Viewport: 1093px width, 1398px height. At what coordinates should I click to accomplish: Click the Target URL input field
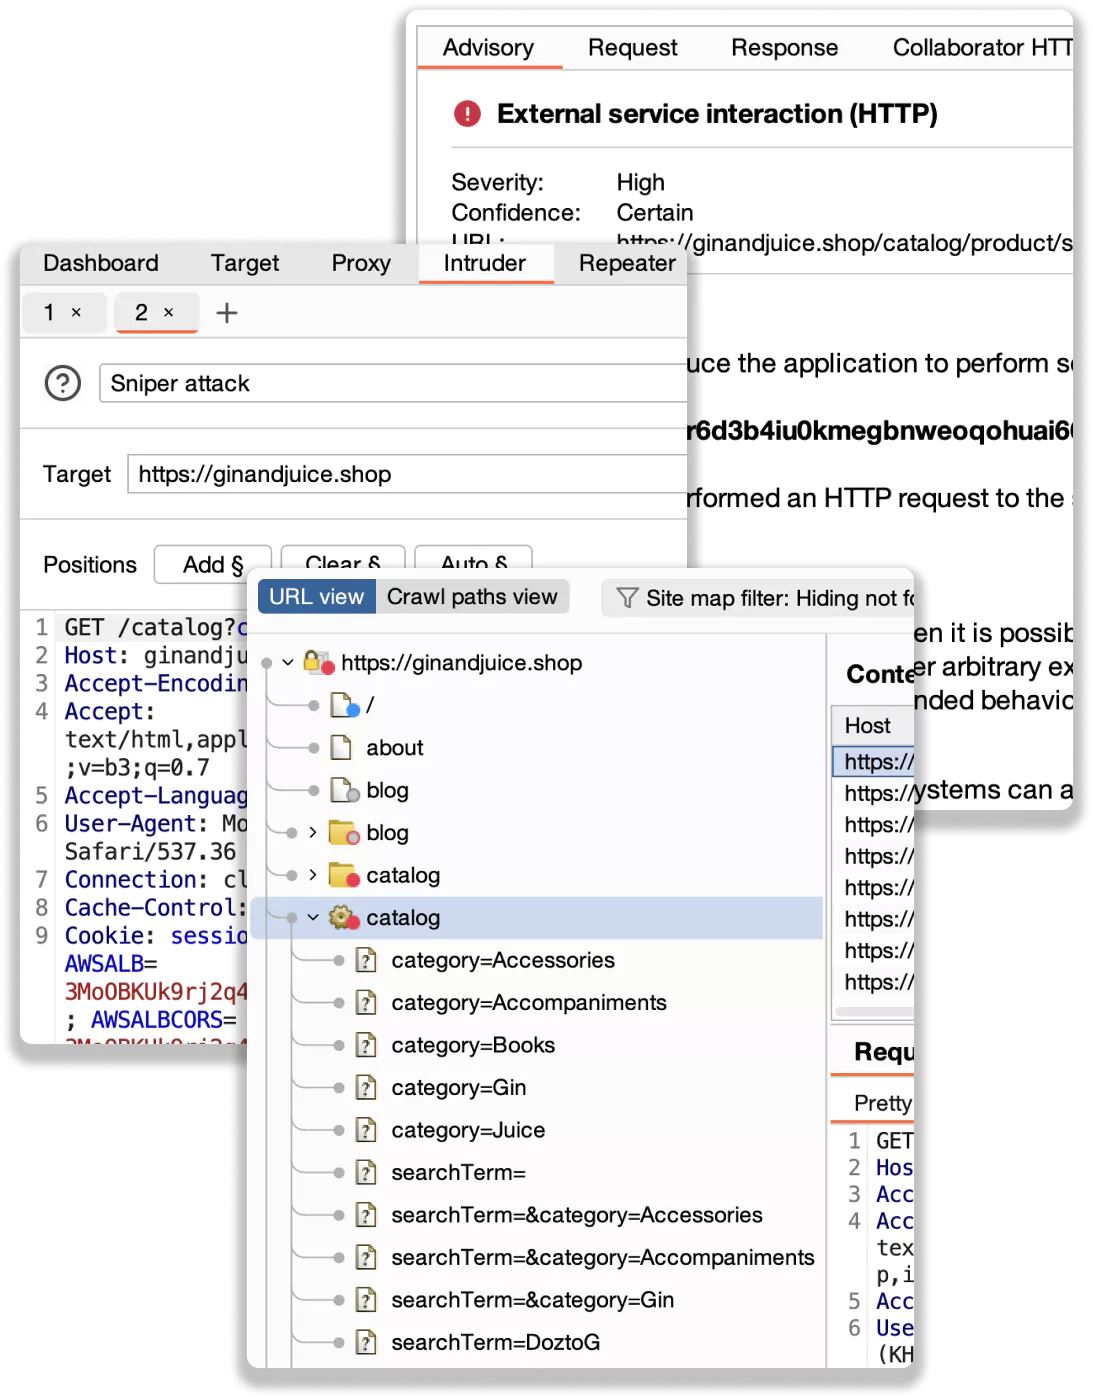click(407, 474)
